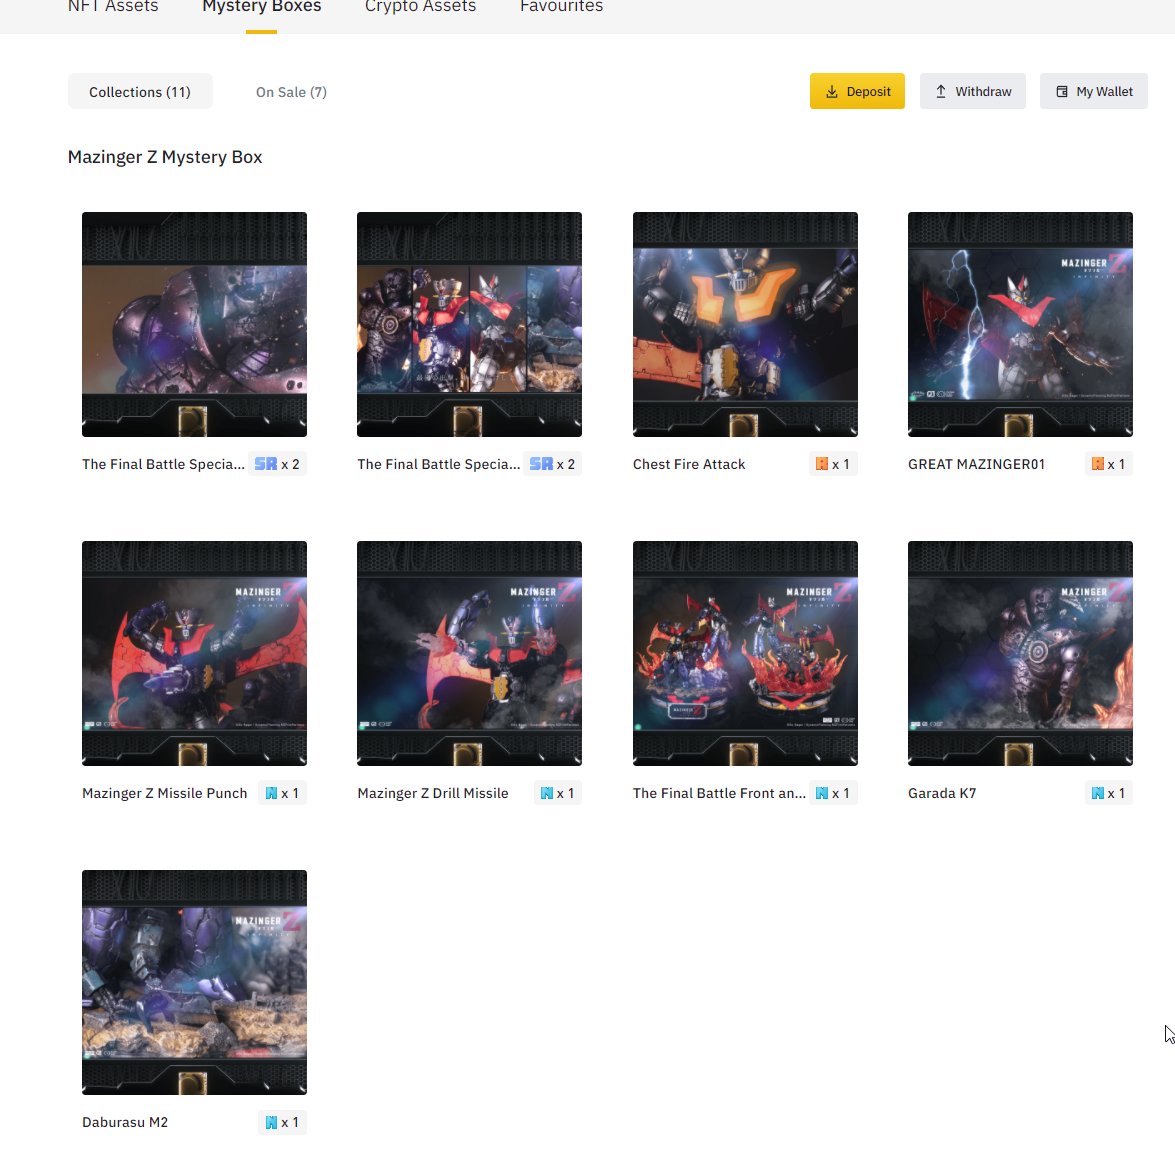
Task: Click the download arrow icon in Deposit
Action: click(832, 91)
